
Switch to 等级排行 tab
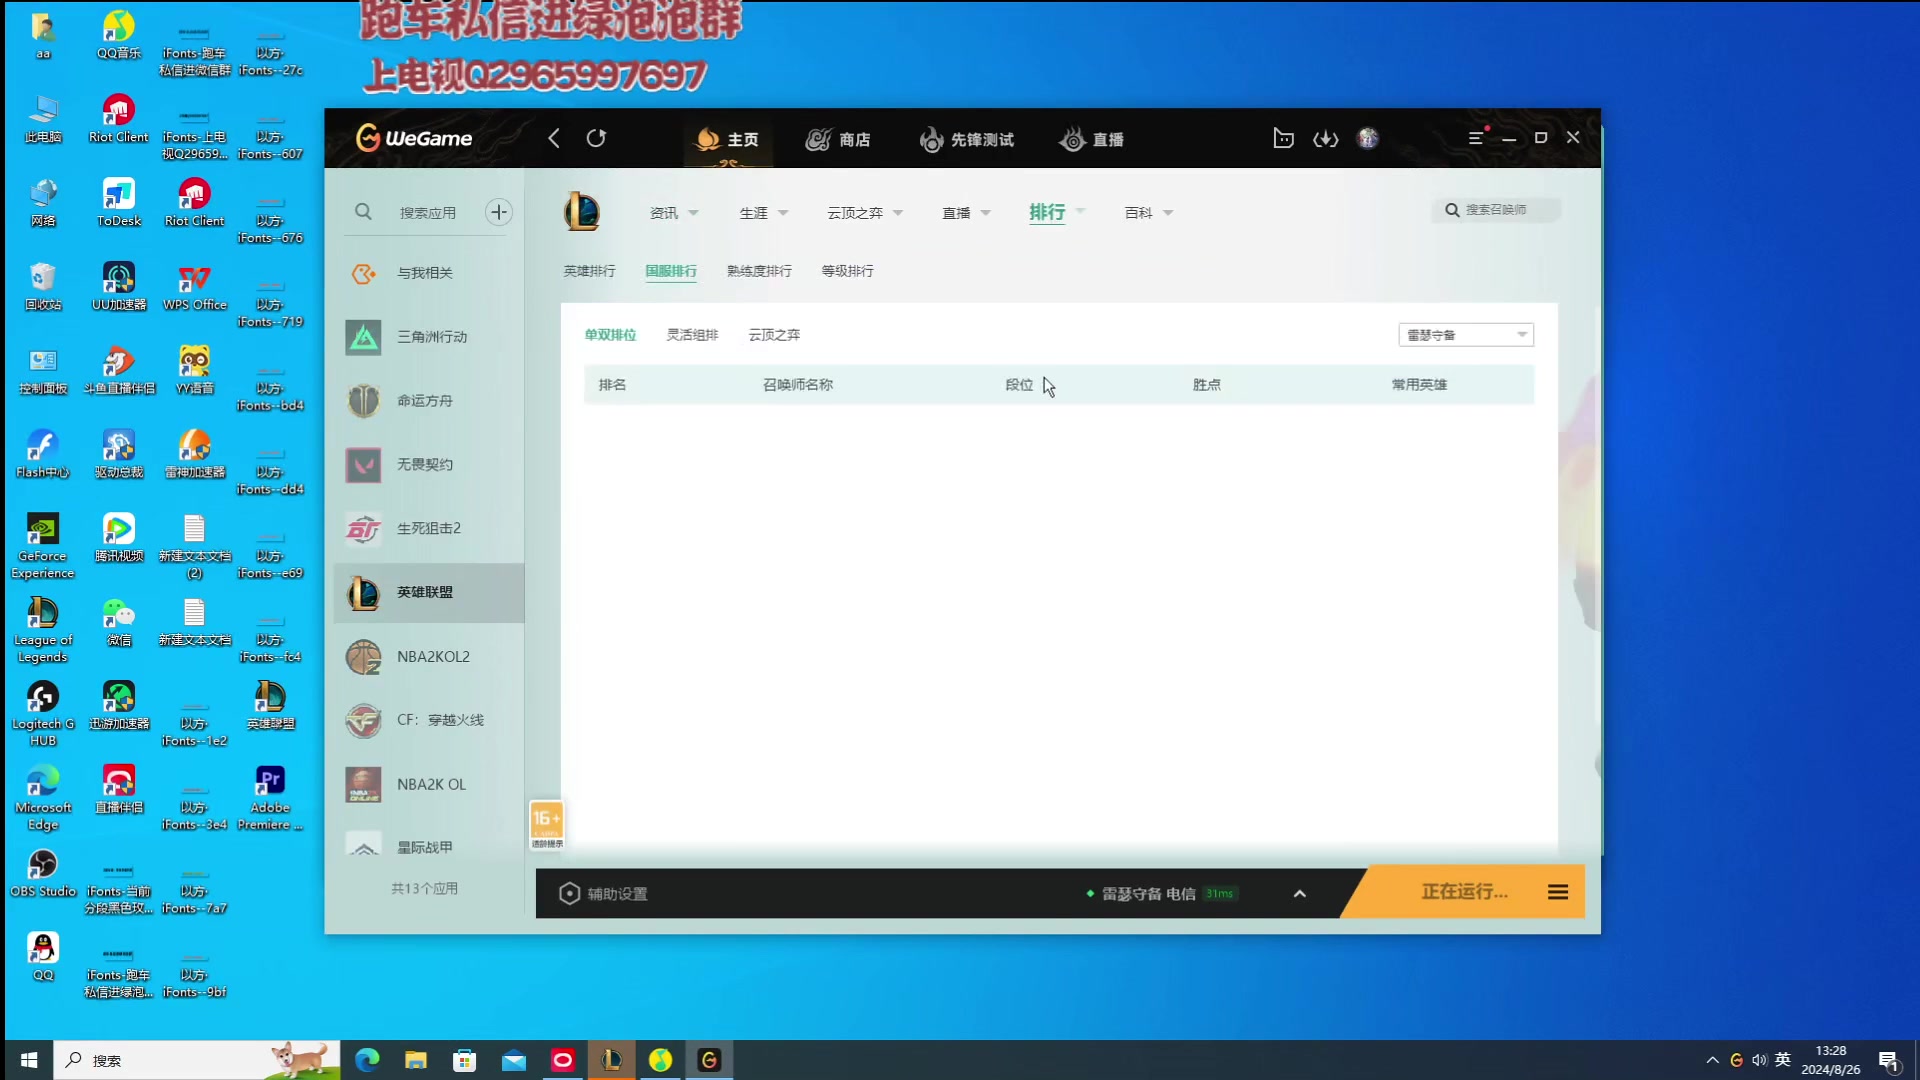(847, 271)
